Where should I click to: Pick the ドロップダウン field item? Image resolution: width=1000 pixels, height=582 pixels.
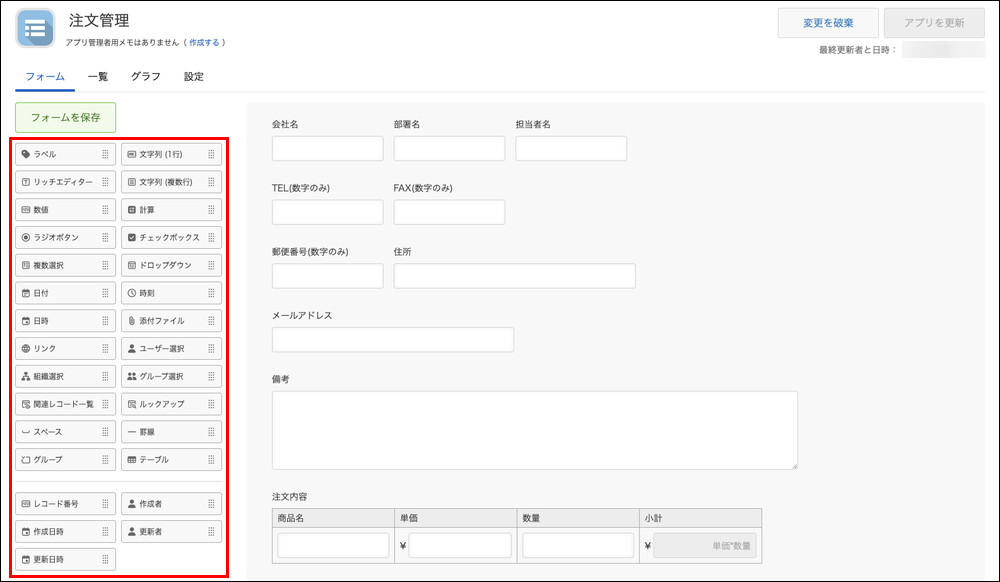[x=172, y=265]
